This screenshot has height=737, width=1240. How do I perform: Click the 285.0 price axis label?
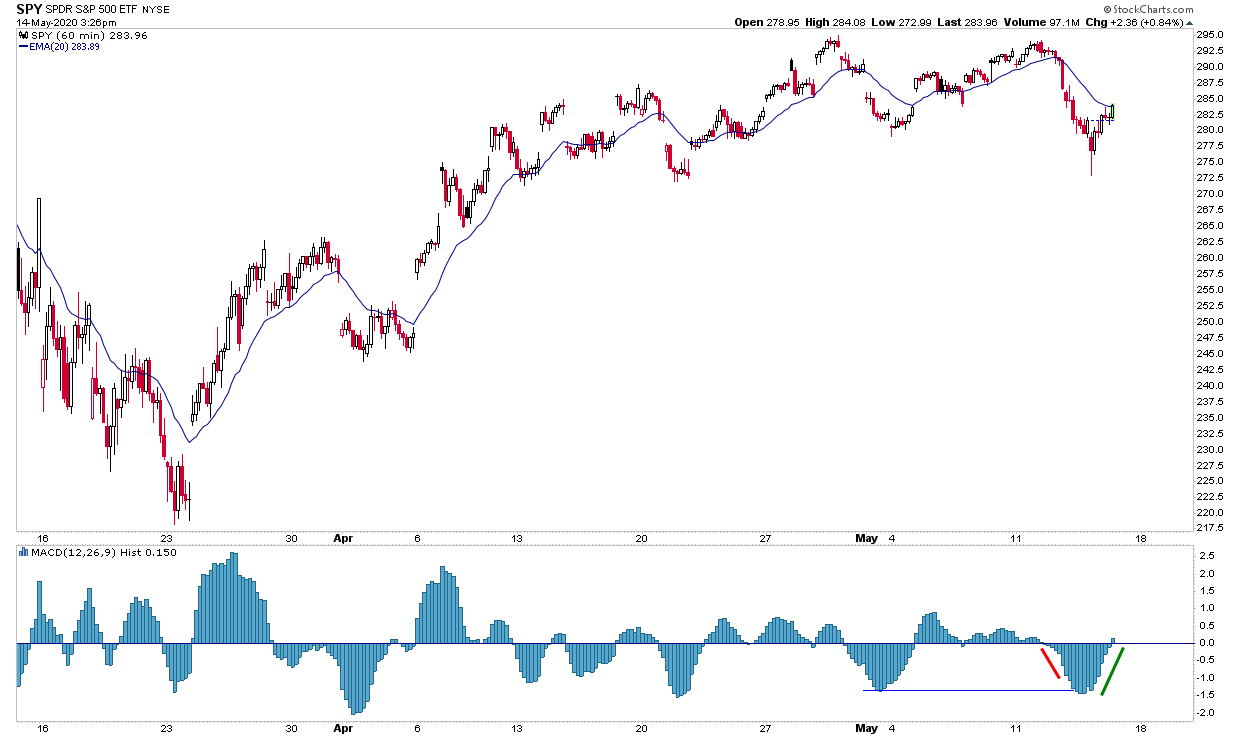[x=1210, y=98]
